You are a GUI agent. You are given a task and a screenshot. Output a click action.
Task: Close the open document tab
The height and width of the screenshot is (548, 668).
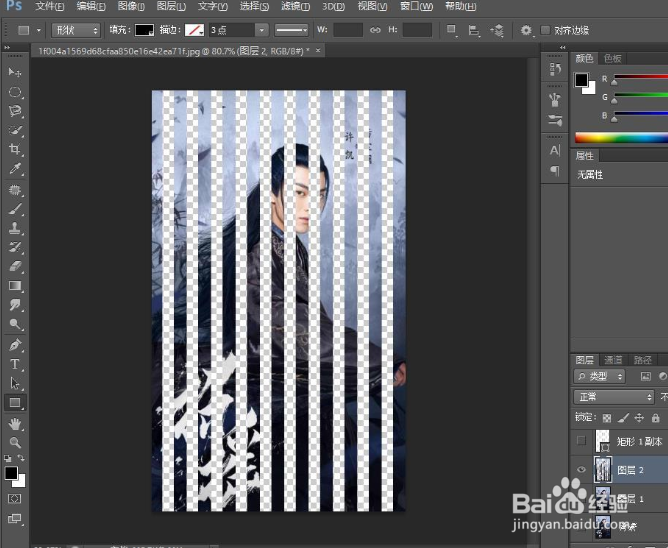[x=318, y=51]
